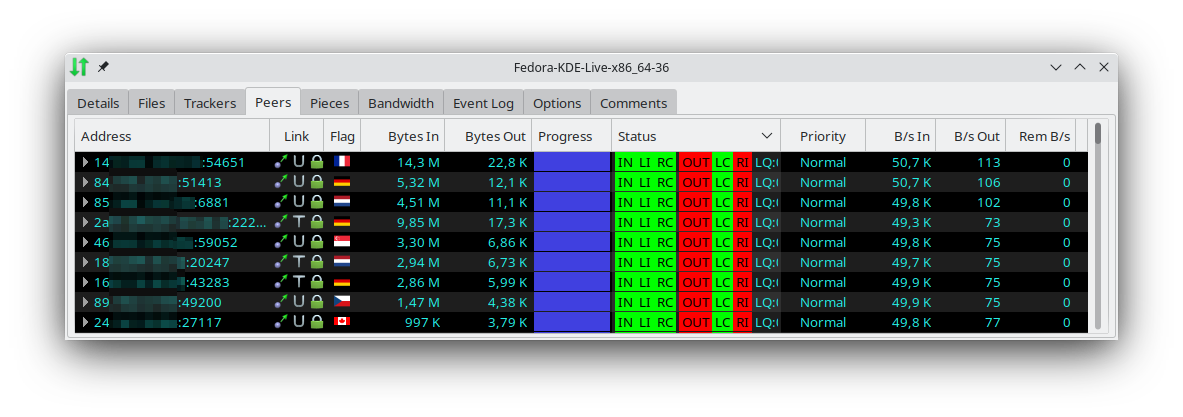
Task: Click the Tixati green arrows title bar icon
Action: pyautogui.click(x=79, y=67)
